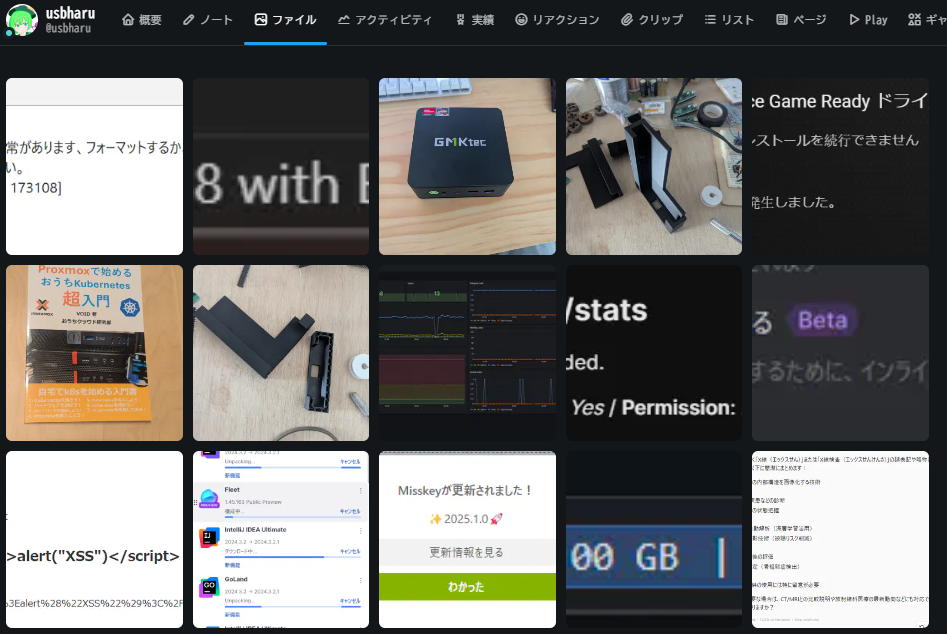Viewport: 947px width, 634px height.
Task: Click the pencil icon for ノート
Action: [x=191, y=20]
